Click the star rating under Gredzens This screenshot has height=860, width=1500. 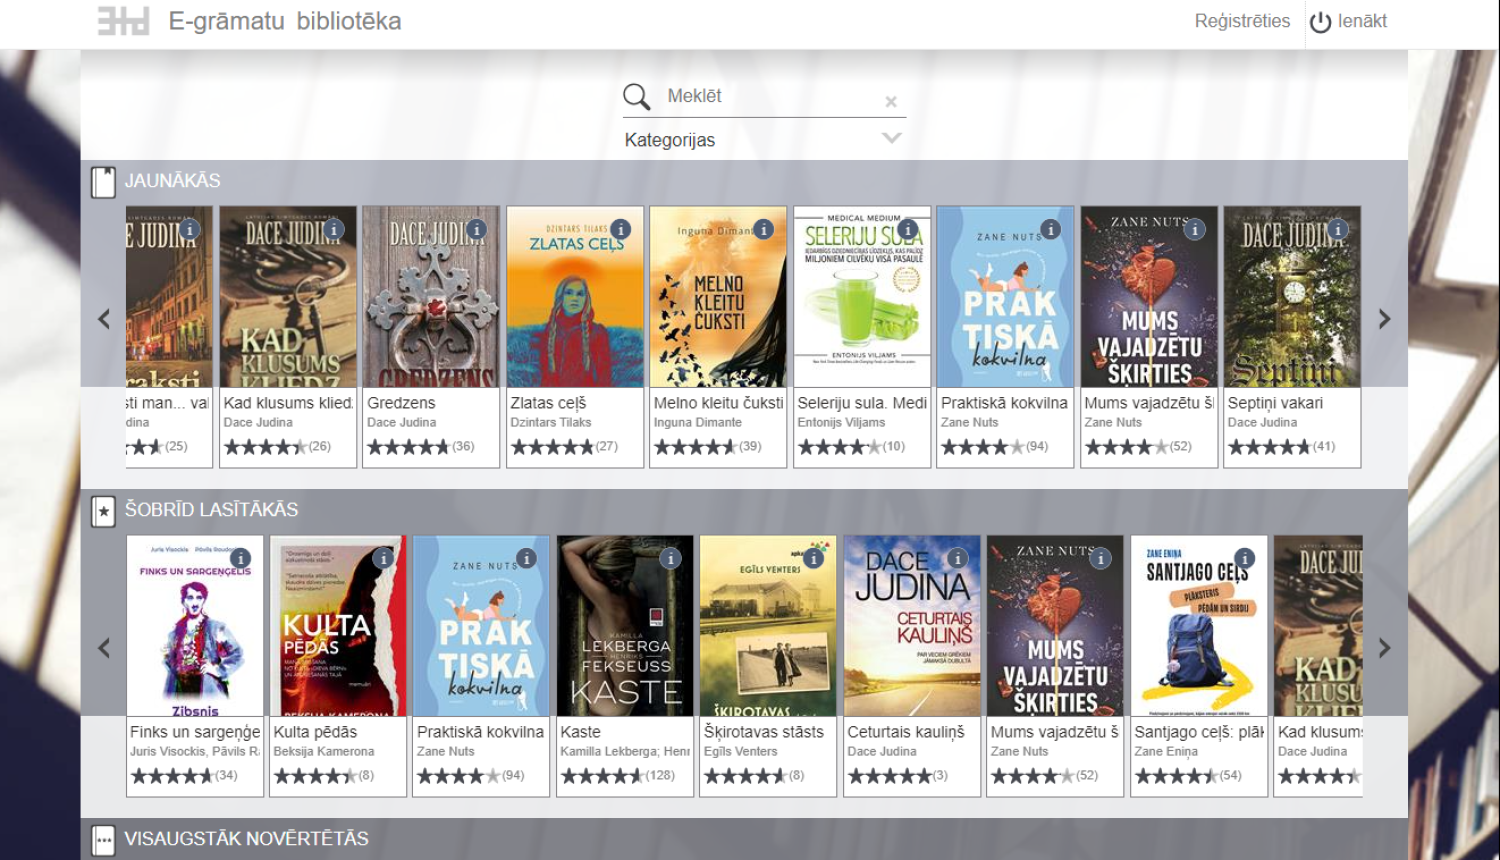point(409,447)
